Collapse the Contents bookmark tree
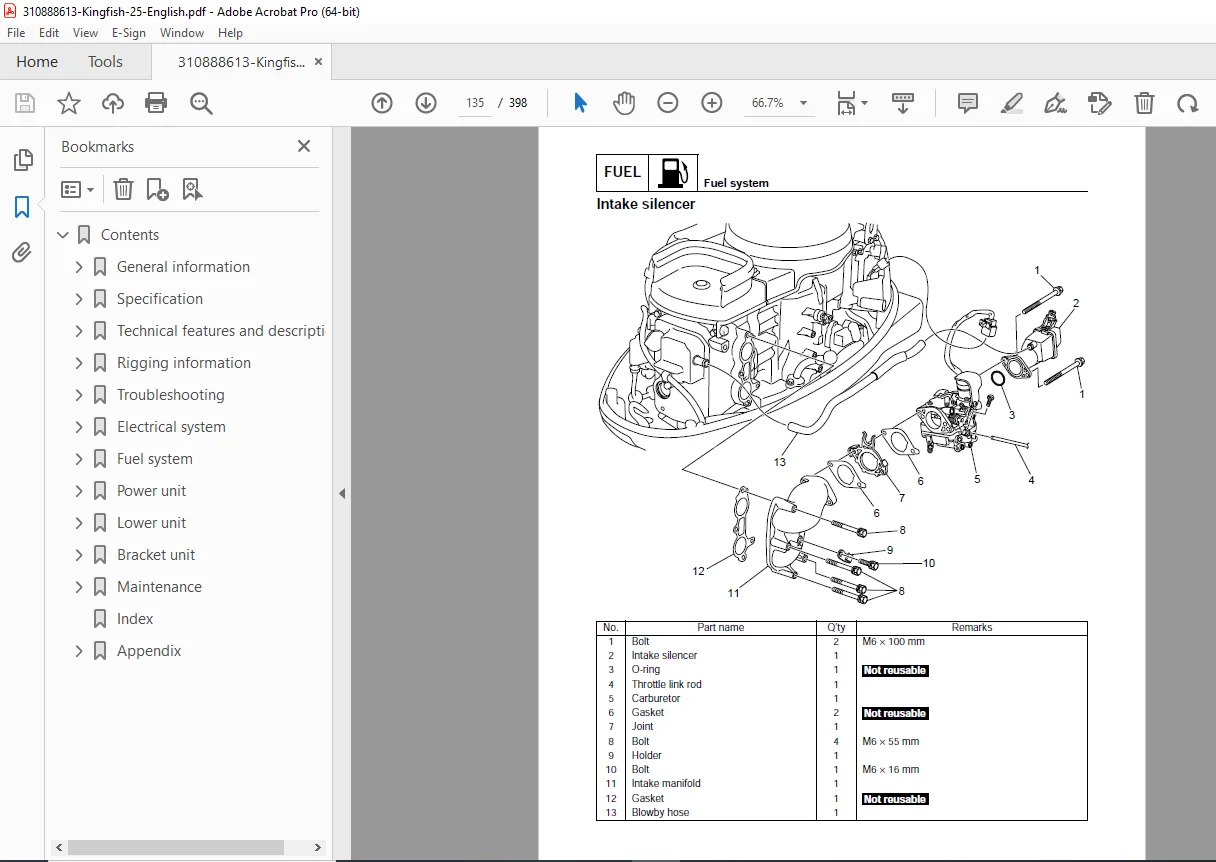Image resolution: width=1216 pixels, height=862 pixels. [63, 235]
